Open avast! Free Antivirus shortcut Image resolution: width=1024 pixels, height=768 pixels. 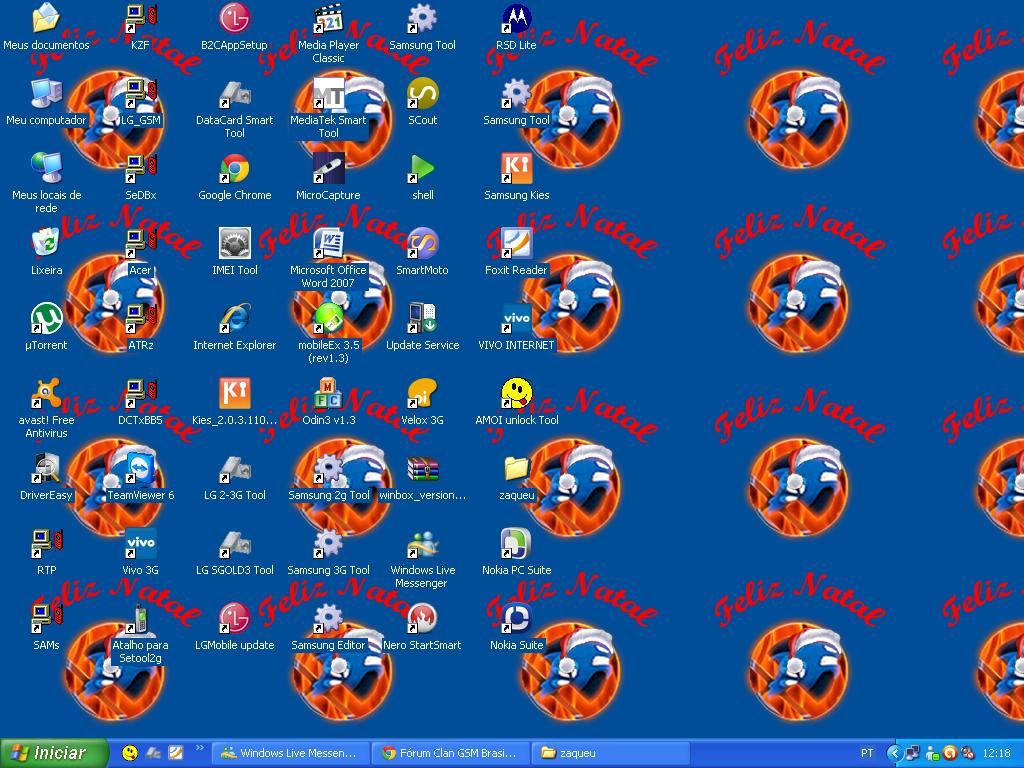(x=46, y=394)
